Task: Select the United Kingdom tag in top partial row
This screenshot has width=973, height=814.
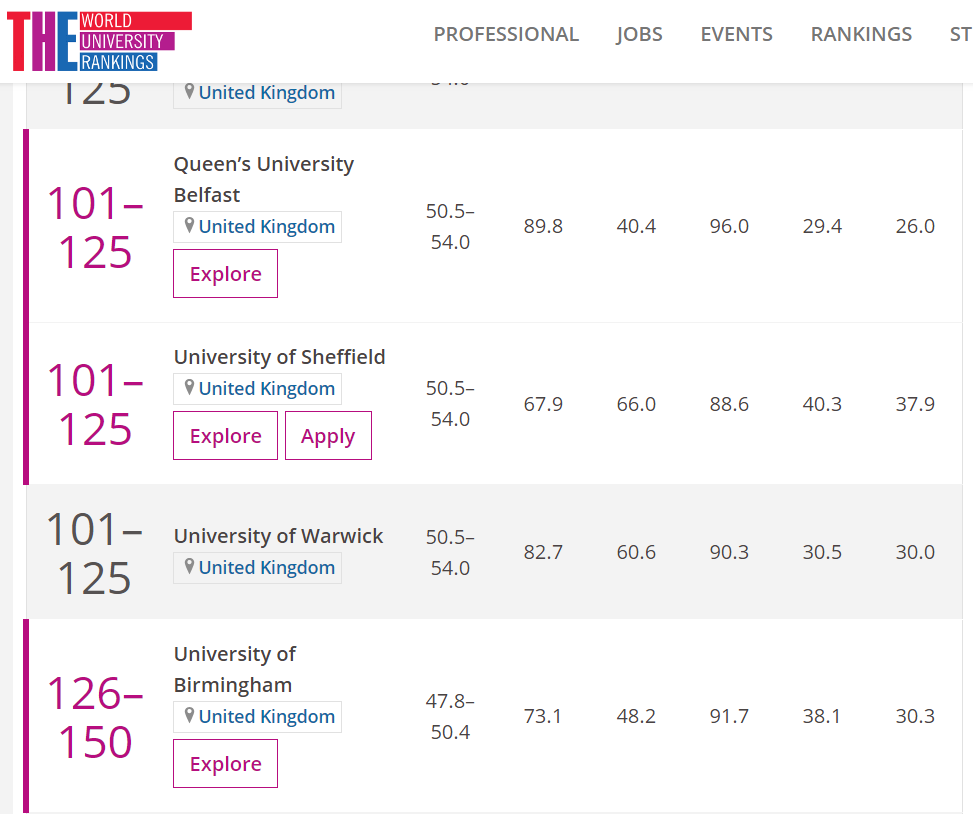Action: pos(266,93)
